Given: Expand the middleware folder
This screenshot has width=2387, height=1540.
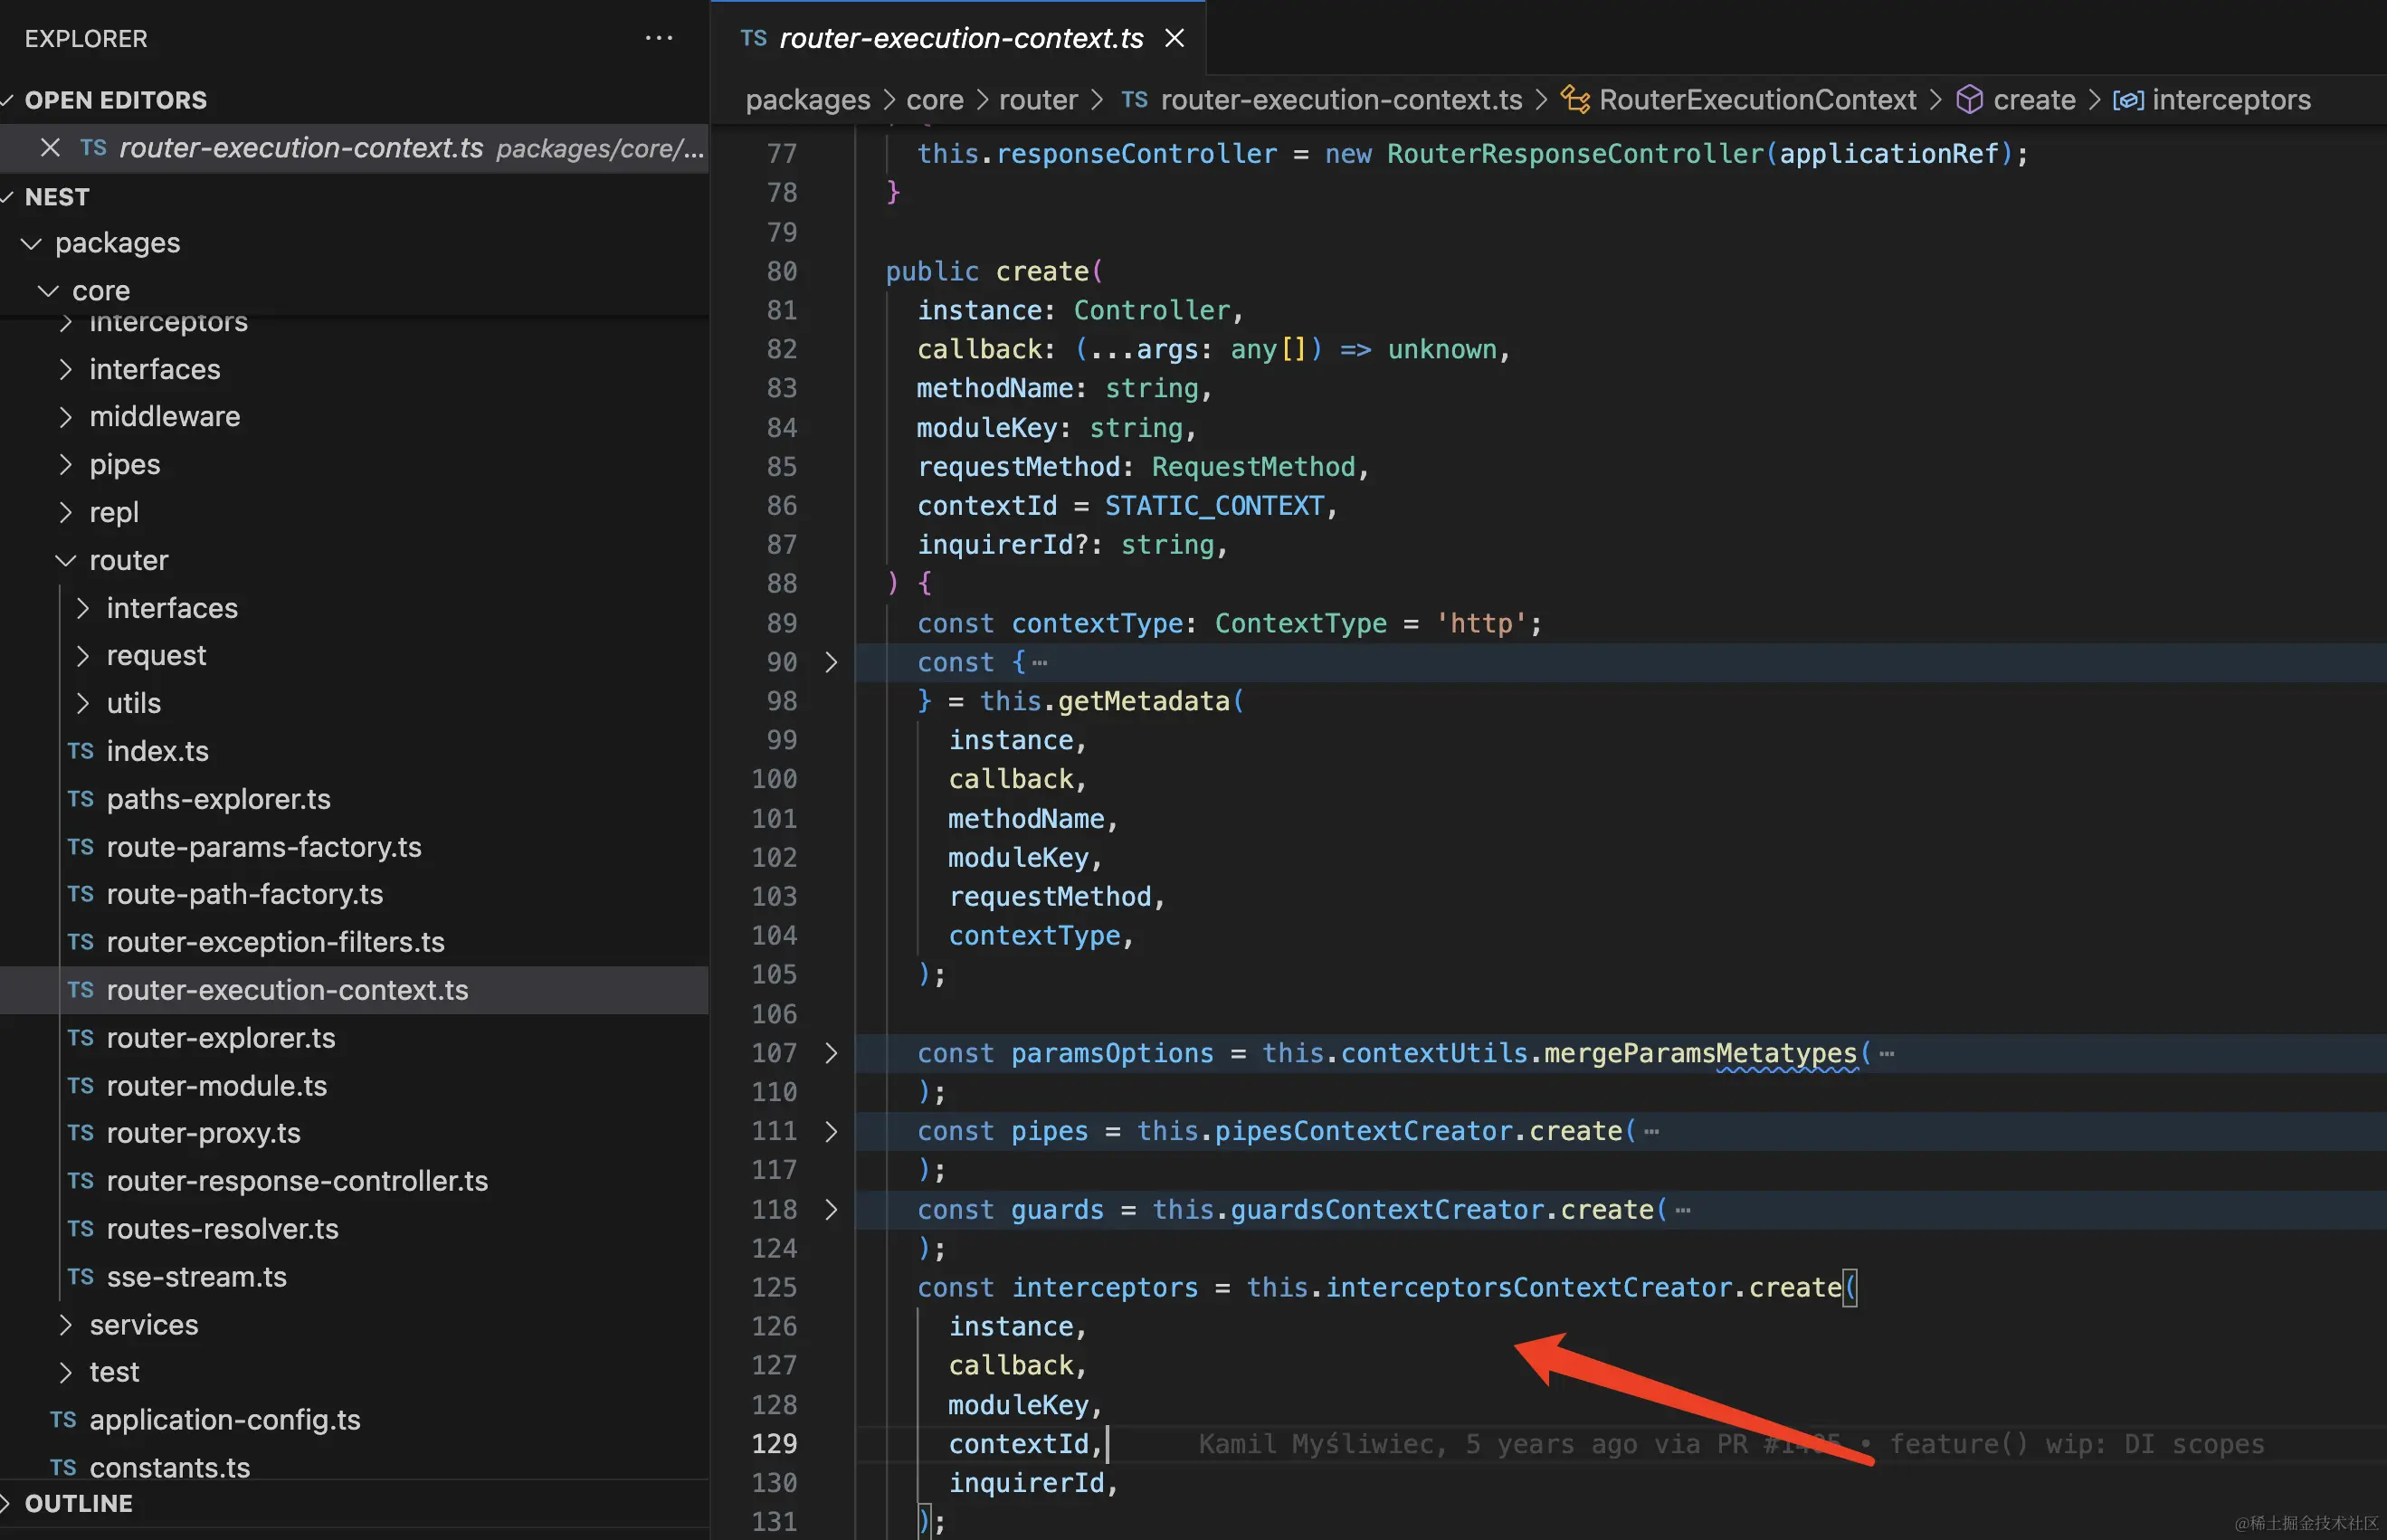Looking at the screenshot, I should (x=65, y=417).
